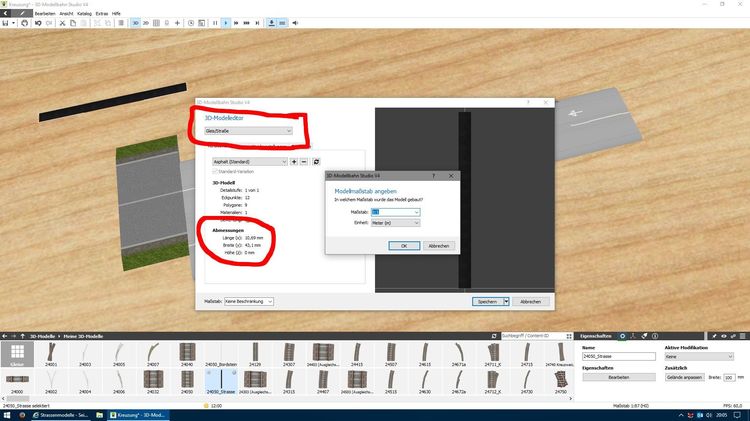Open the Einheit Meter (m) dropdown
The width and height of the screenshot is (750, 421).
coord(396,223)
